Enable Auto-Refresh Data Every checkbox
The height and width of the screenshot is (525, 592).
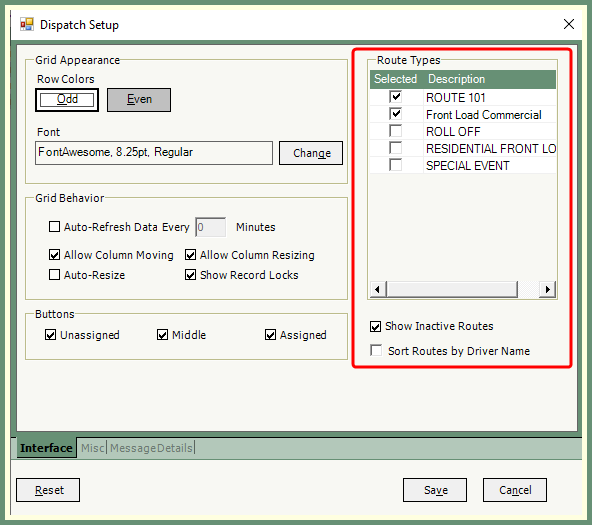(54, 227)
